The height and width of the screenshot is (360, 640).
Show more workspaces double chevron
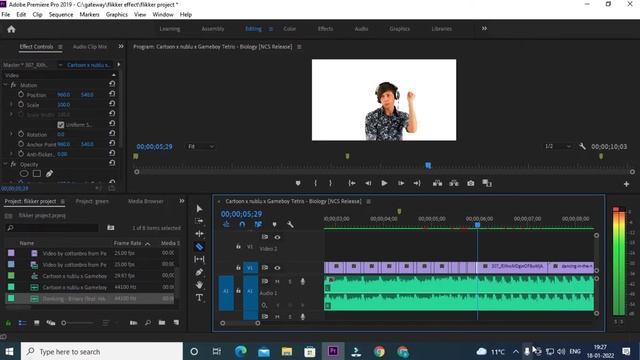[x=484, y=29]
